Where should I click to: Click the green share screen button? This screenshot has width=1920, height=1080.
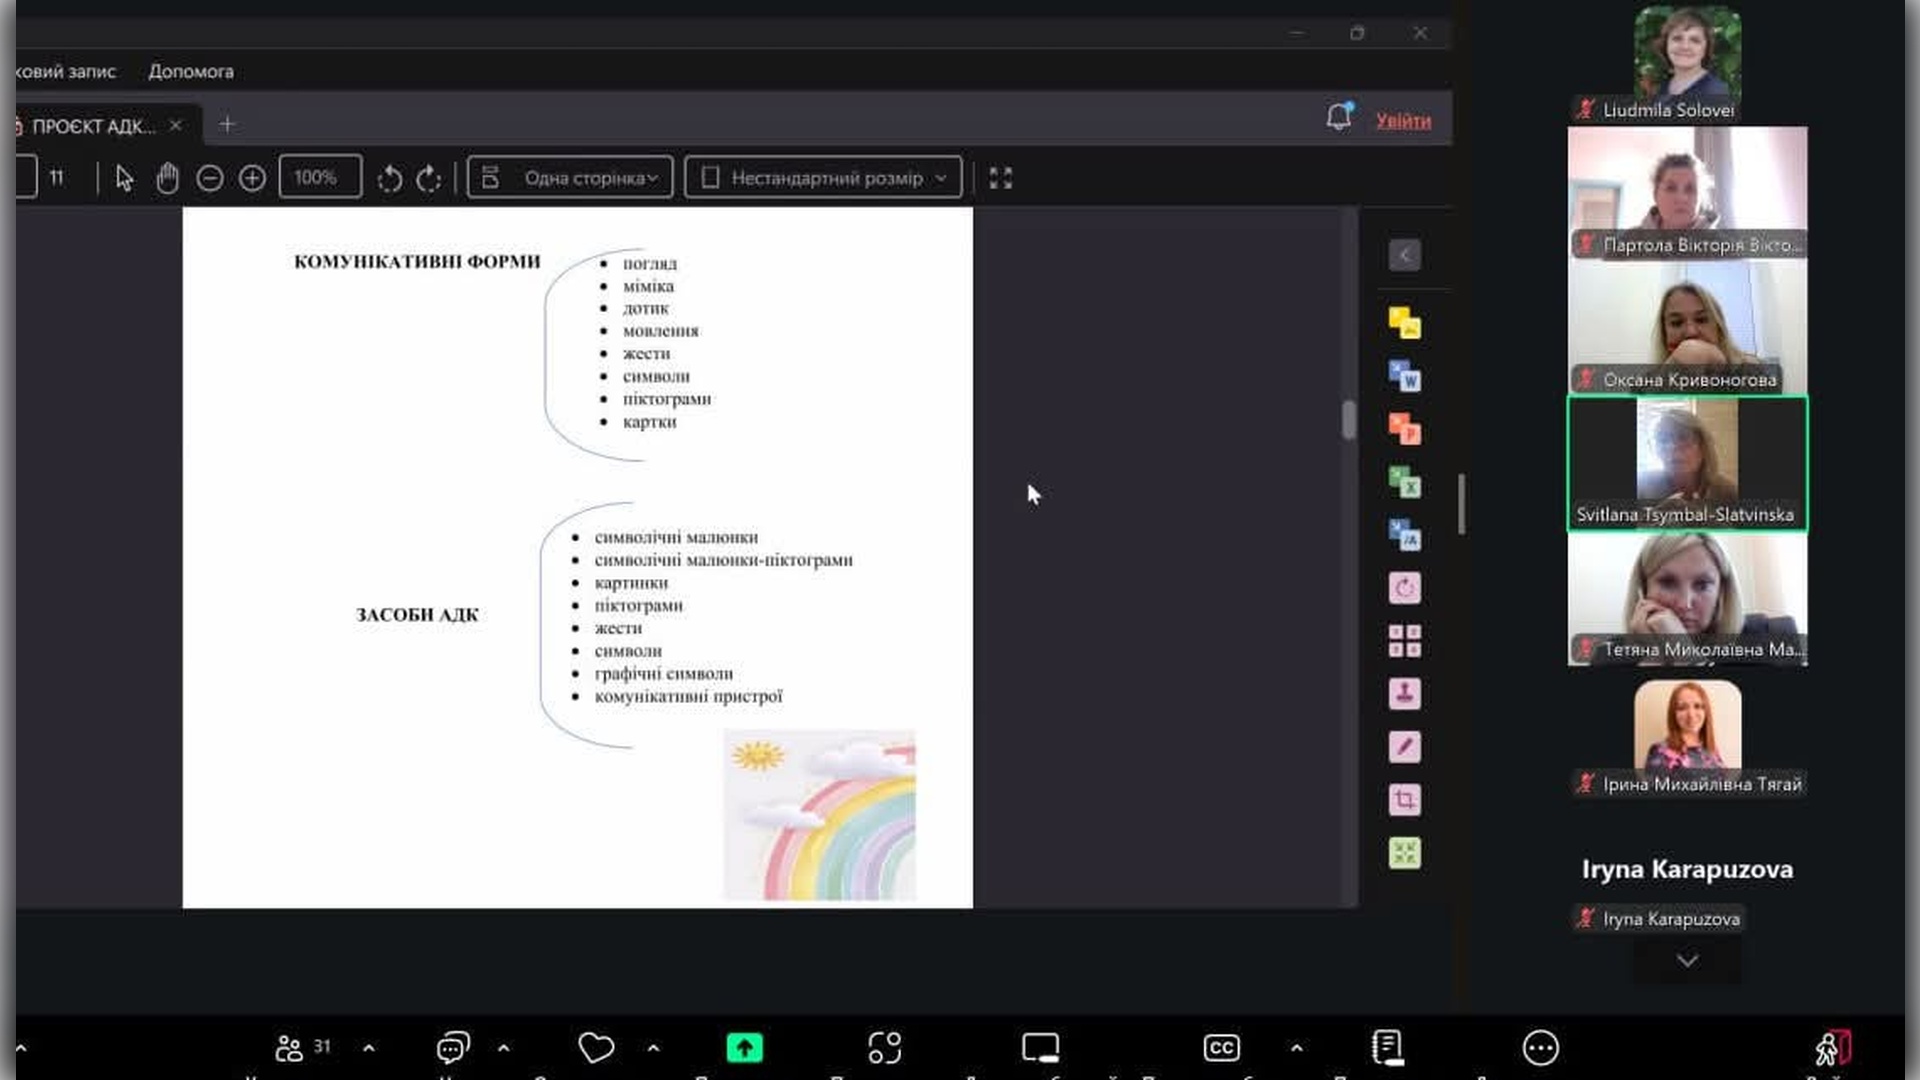(744, 1047)
